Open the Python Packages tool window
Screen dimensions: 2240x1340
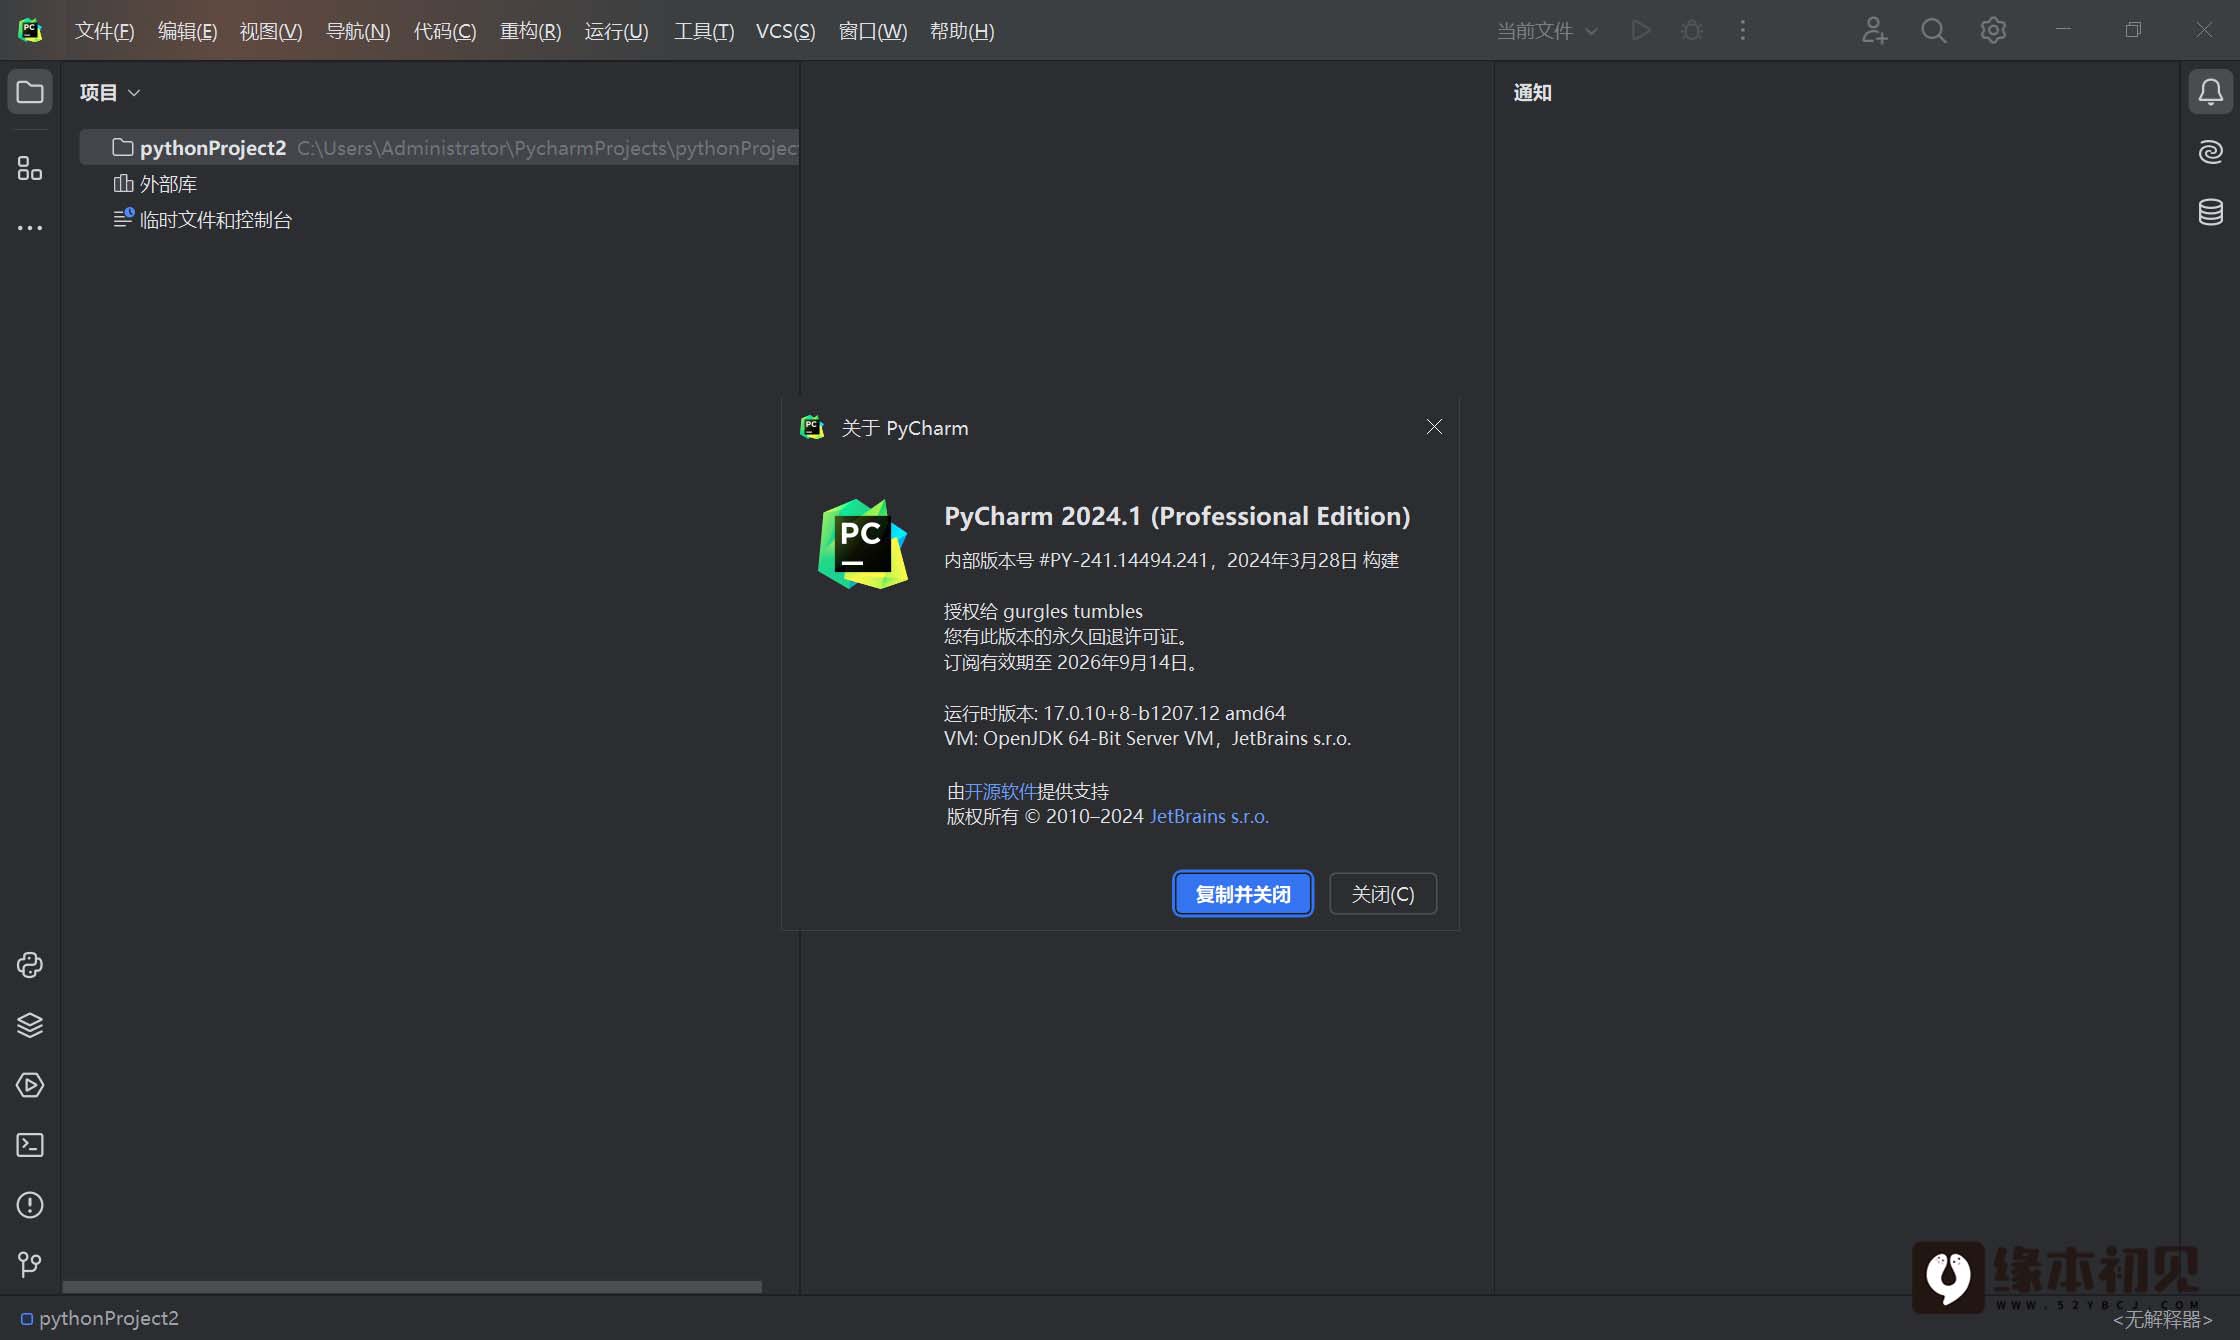30,965
